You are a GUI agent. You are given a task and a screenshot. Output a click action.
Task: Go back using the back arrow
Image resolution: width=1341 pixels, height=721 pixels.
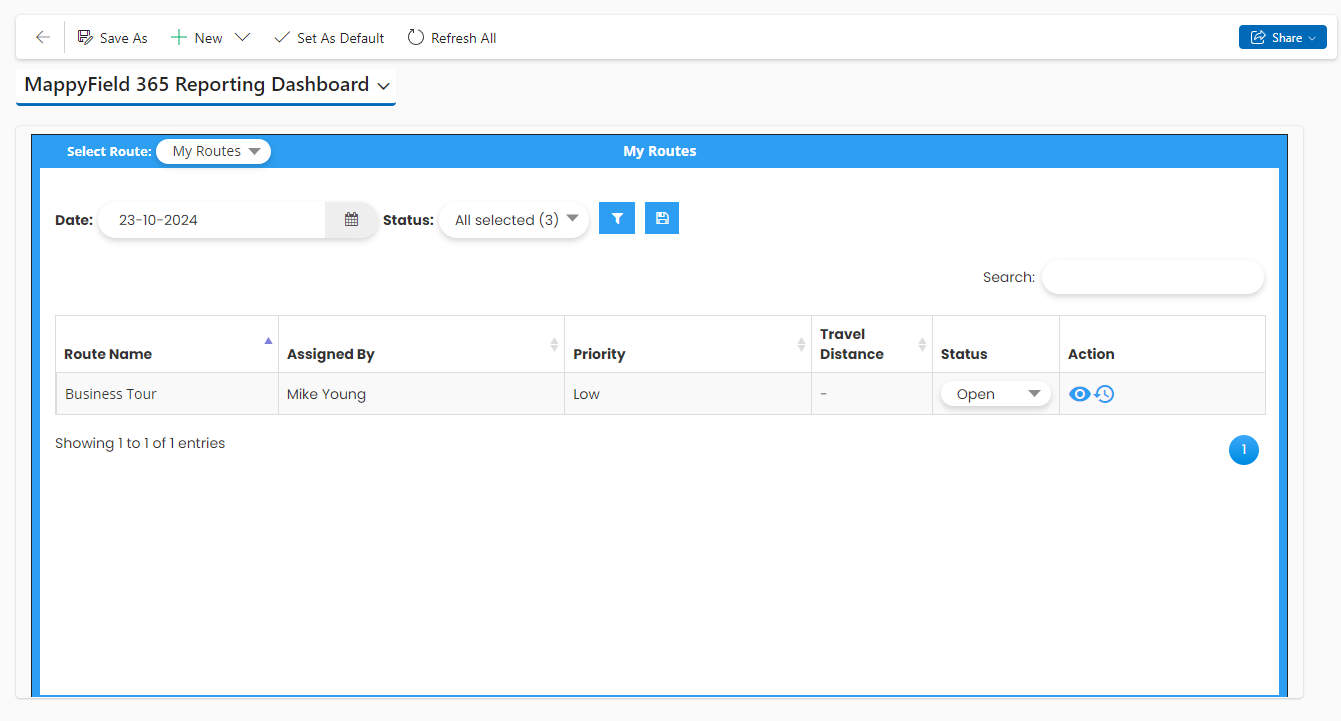coord(42,38)
